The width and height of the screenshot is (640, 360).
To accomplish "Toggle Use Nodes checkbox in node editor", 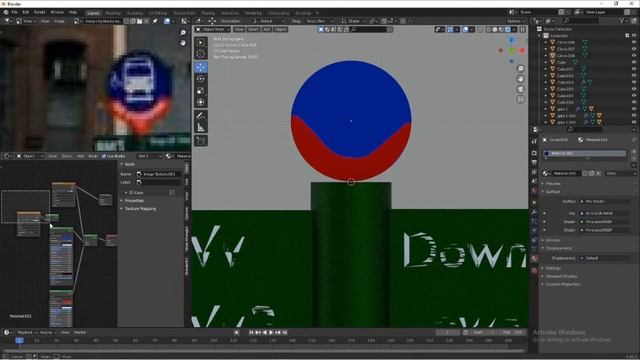I will pyautogui.click(x=104, y=156).
